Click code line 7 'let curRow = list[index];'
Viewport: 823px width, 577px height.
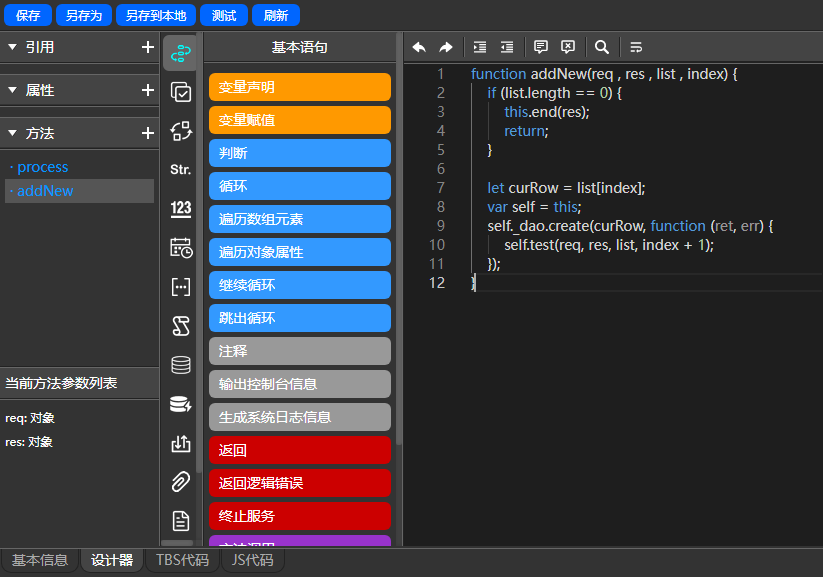[x=566, y=188]
